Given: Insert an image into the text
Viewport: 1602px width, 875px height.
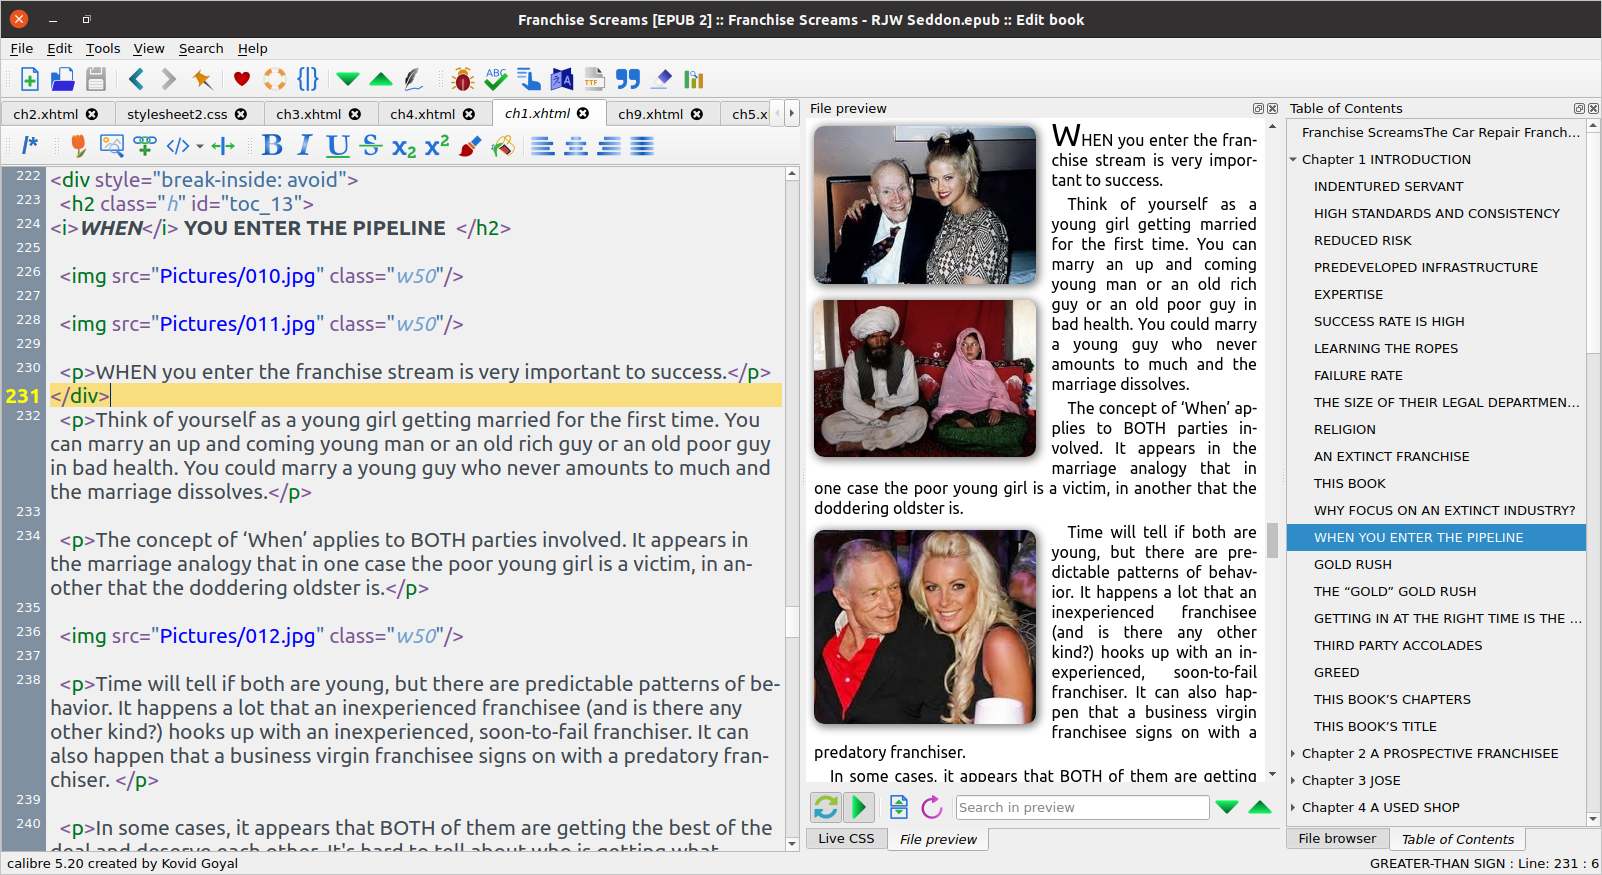Looking at the screenshot, I should click(x=112, y=146).
